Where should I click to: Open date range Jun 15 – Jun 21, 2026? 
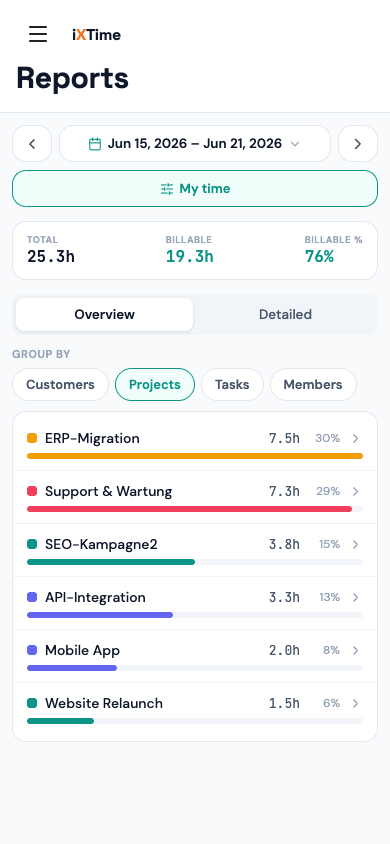coord(195,144)
